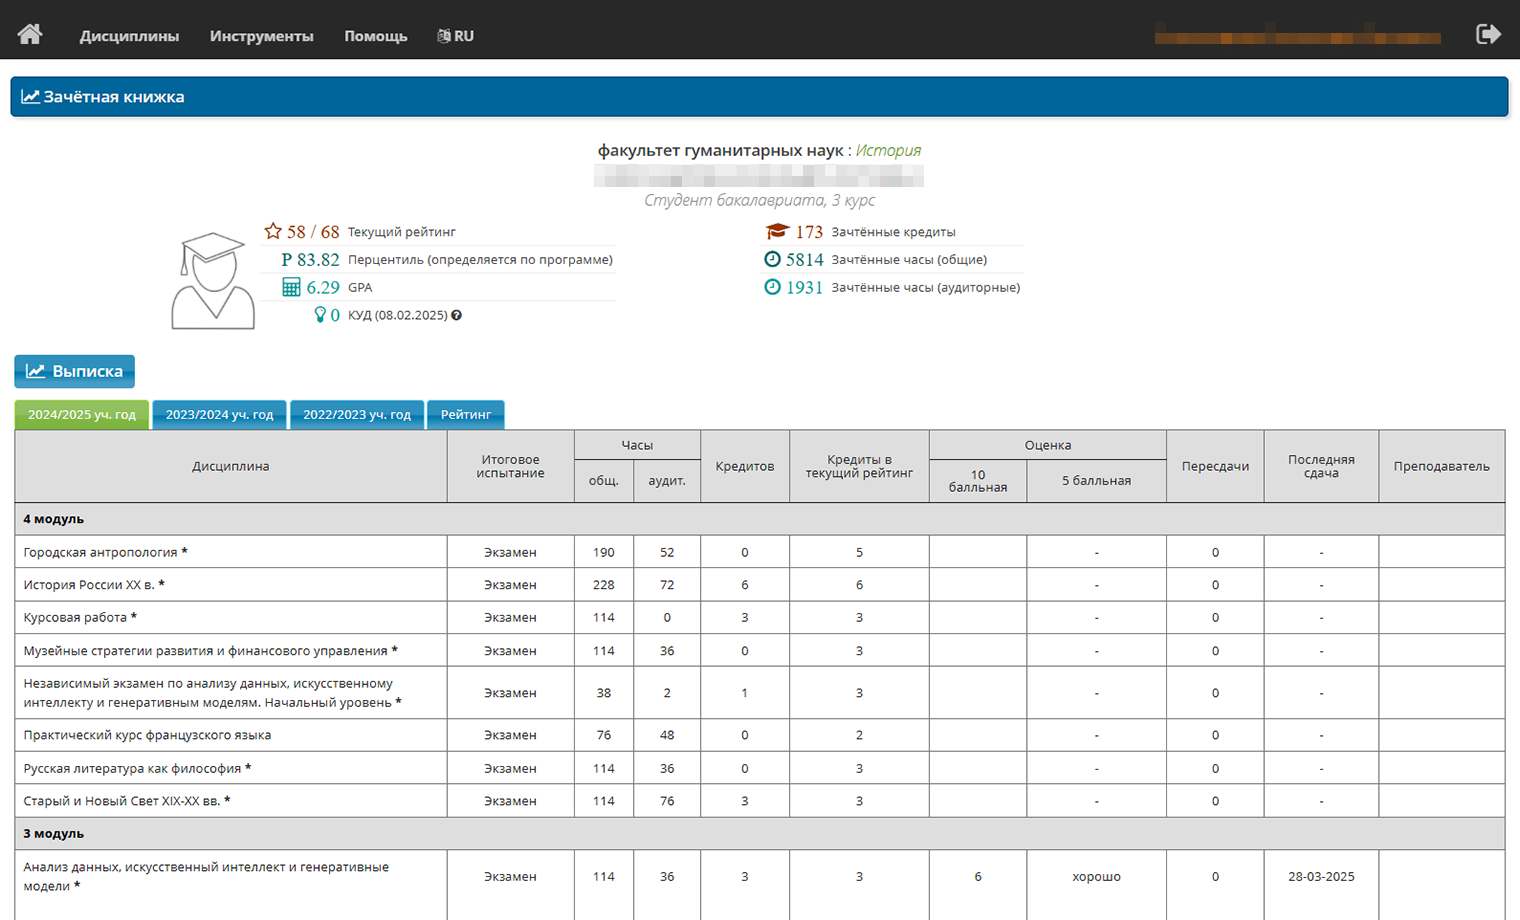The height and width of the screenshot is (920, 1520).
Task: Select the 2022/2023 уч. год tab
Action: 357,415
